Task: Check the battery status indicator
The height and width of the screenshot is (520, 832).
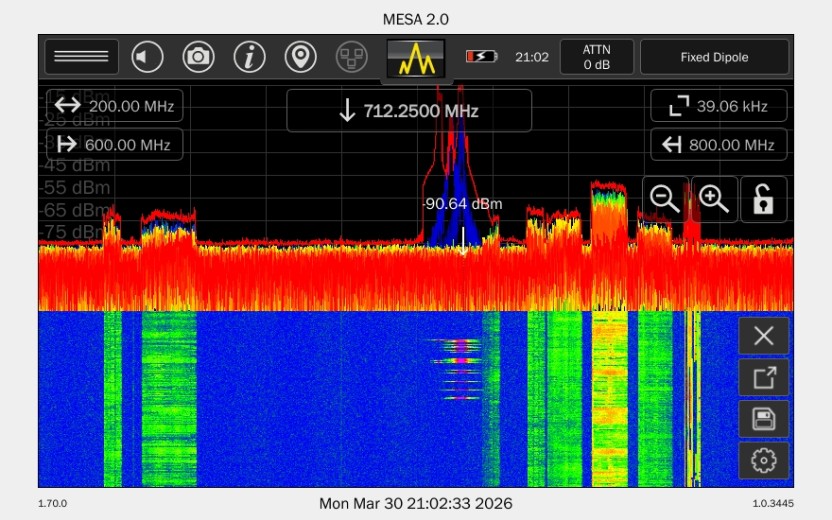Action: [481, 57]
